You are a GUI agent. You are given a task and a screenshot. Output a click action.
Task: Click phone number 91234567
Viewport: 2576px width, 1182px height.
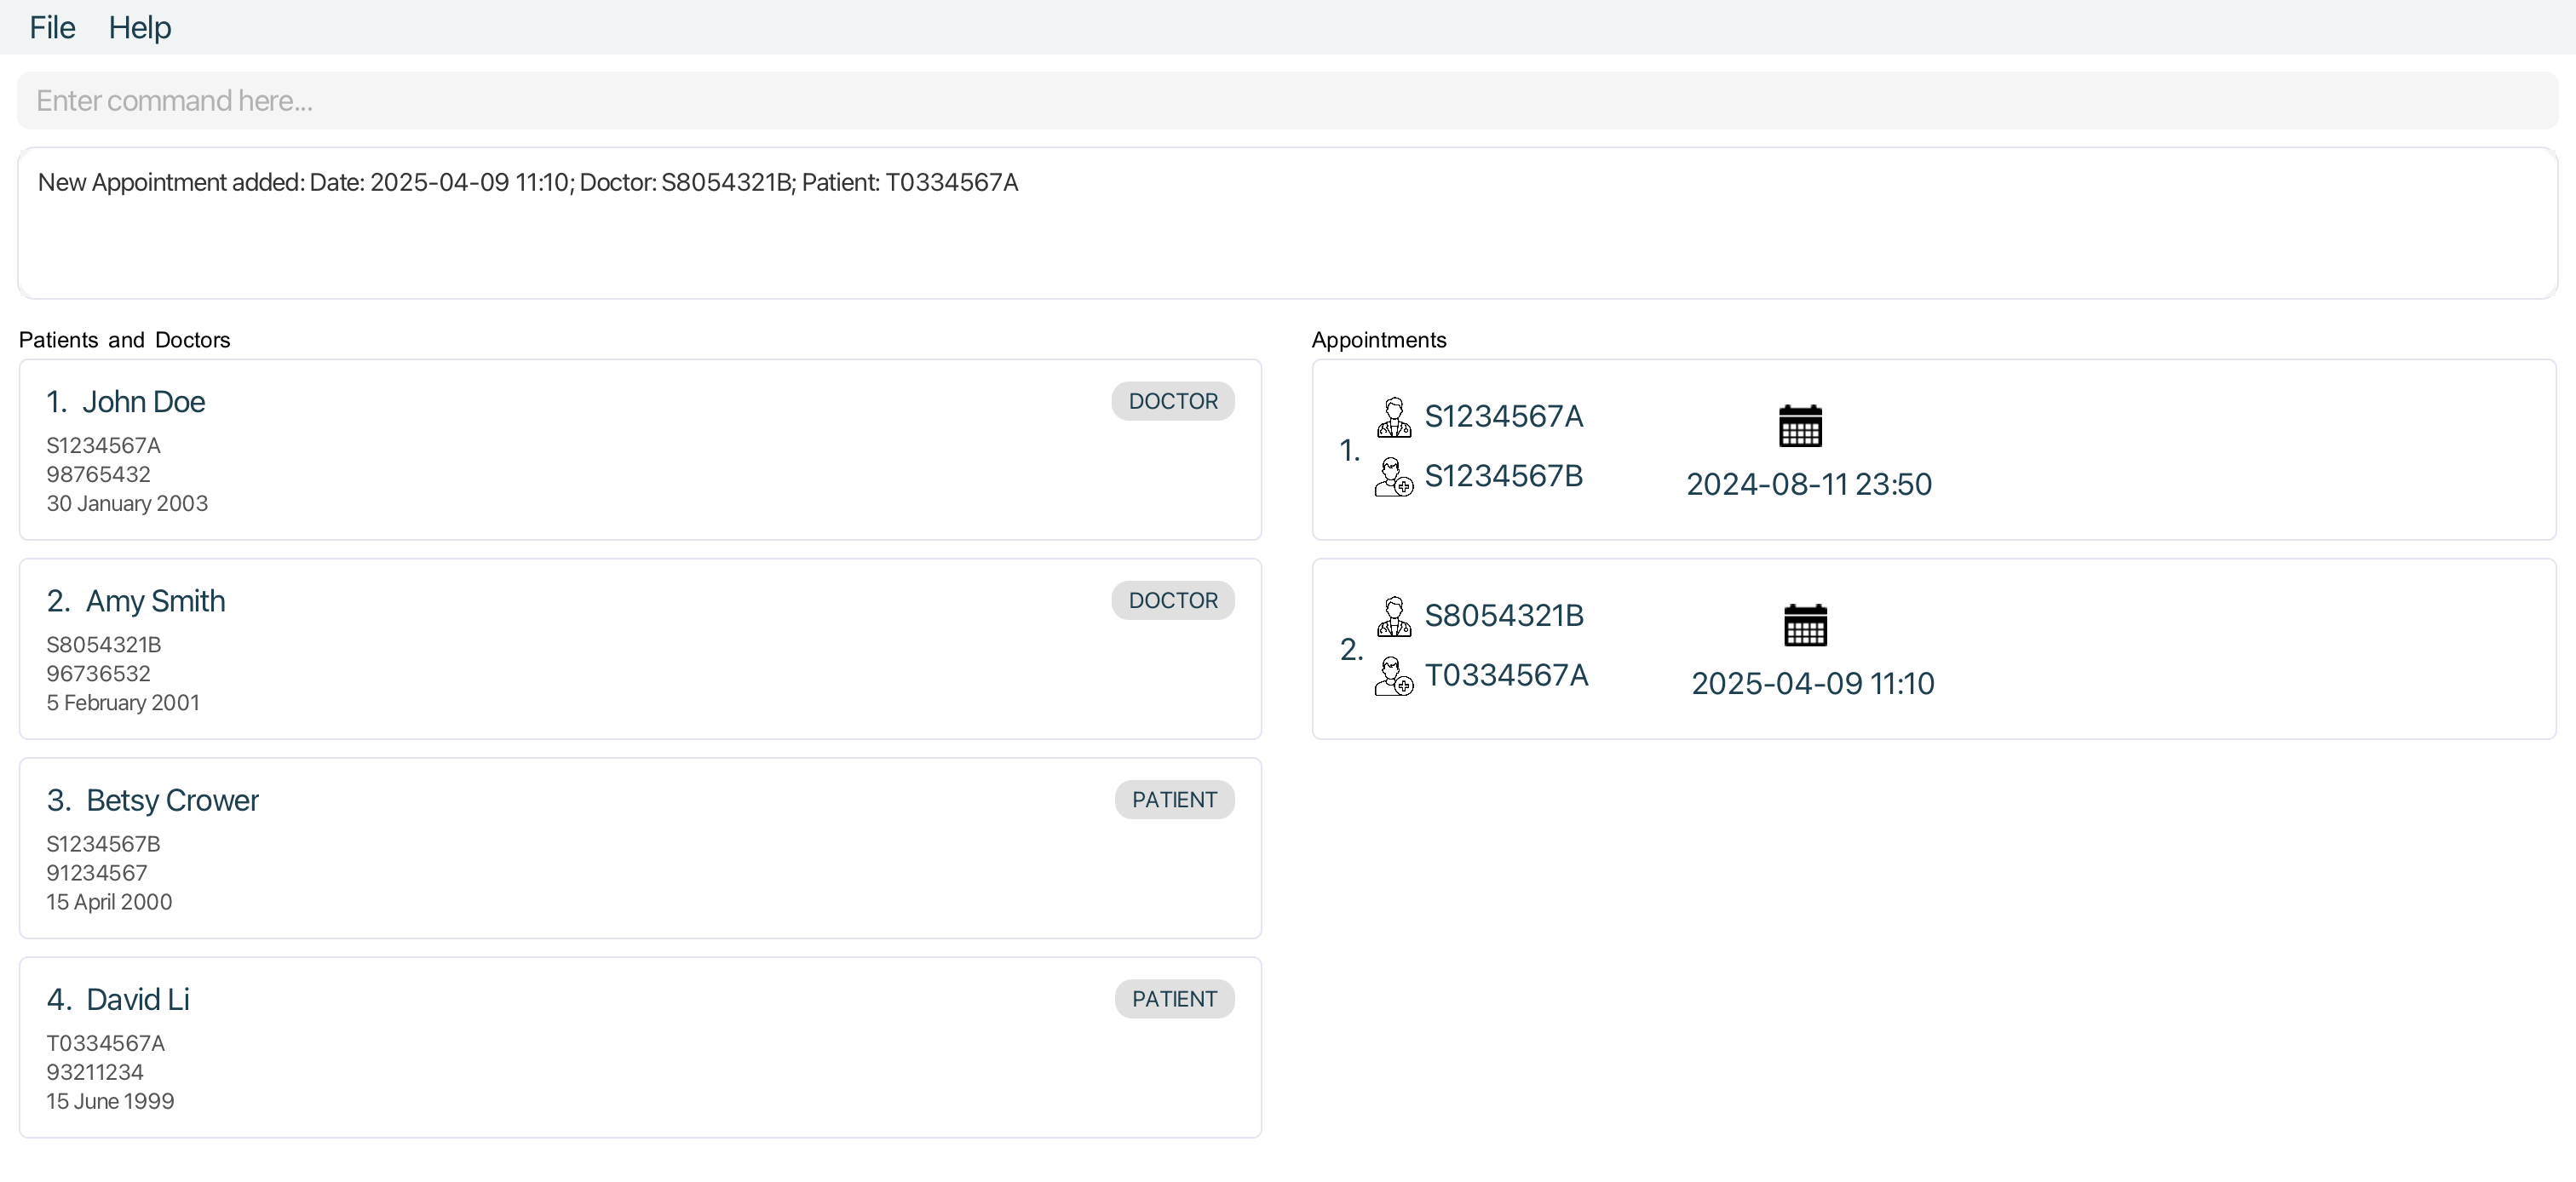tap(97, 872)
